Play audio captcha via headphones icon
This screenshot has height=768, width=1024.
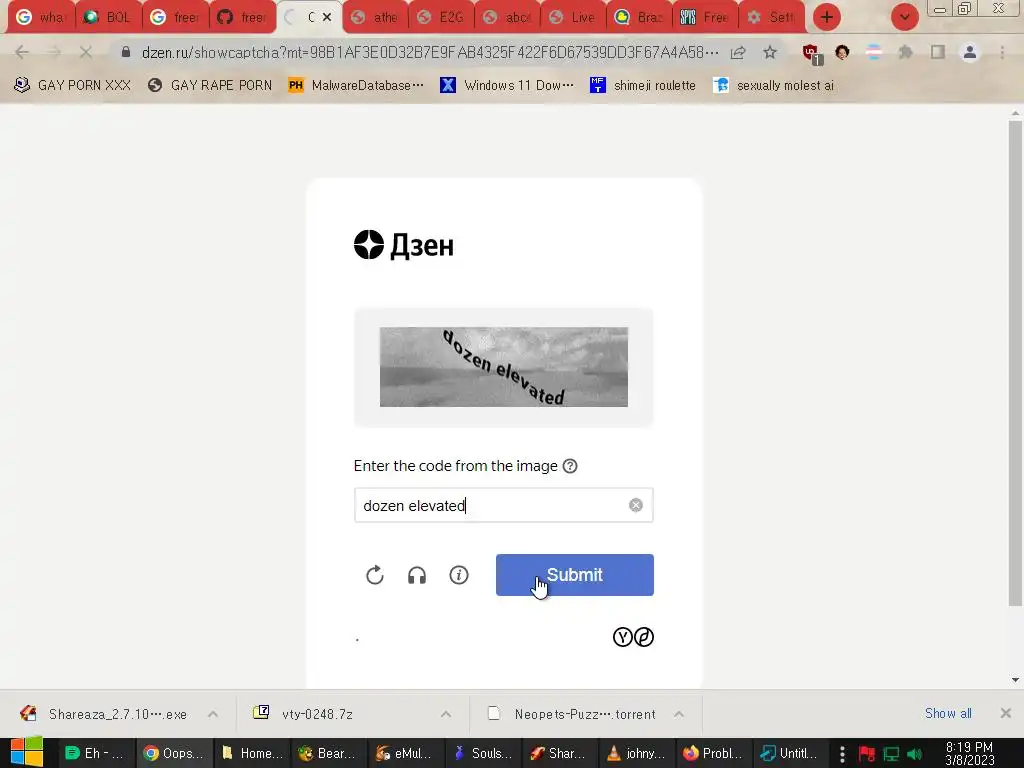417,575
